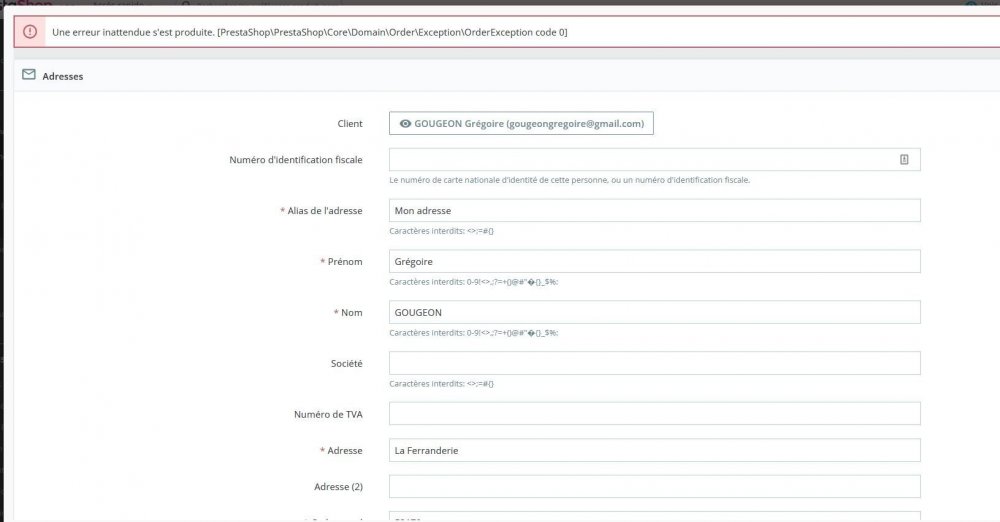Click the Adresses envelope icon
The image size is (1000, 522).
pos(29,75)
